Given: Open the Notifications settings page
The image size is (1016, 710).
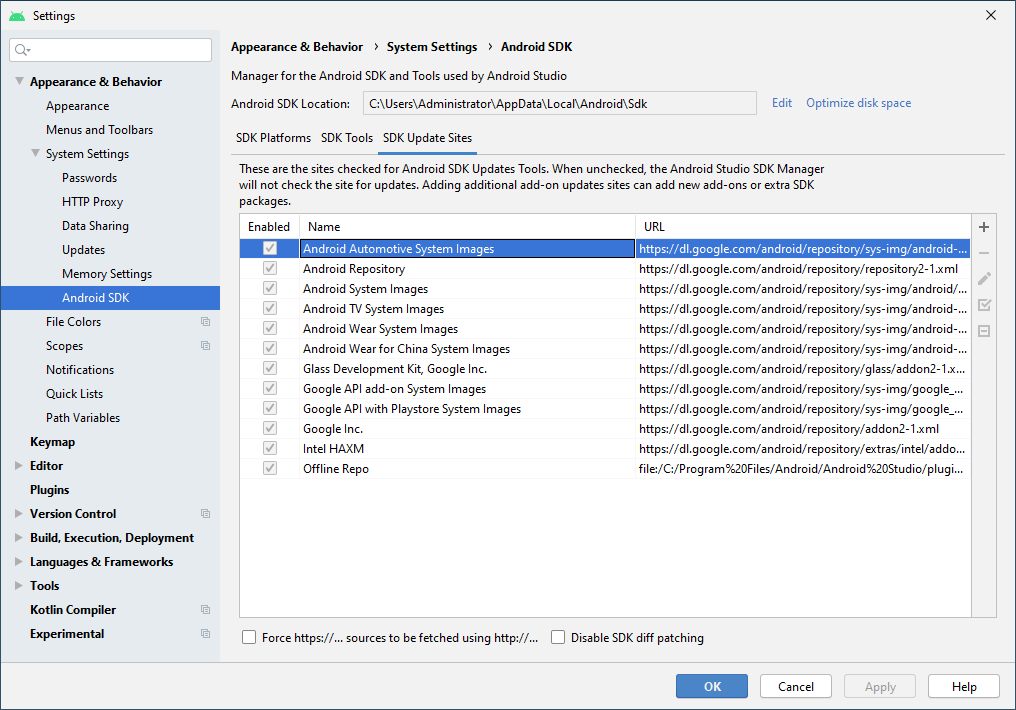Looking at the screenshot, I should click(80, 369).
